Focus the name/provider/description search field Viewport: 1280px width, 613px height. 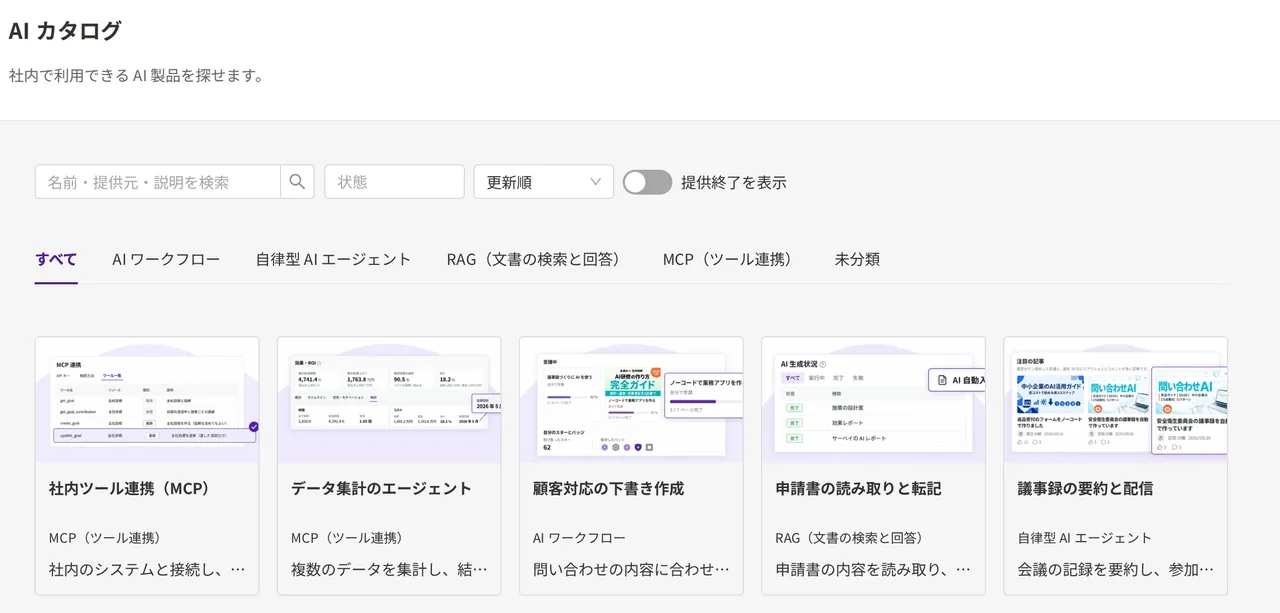coord(158,182)
